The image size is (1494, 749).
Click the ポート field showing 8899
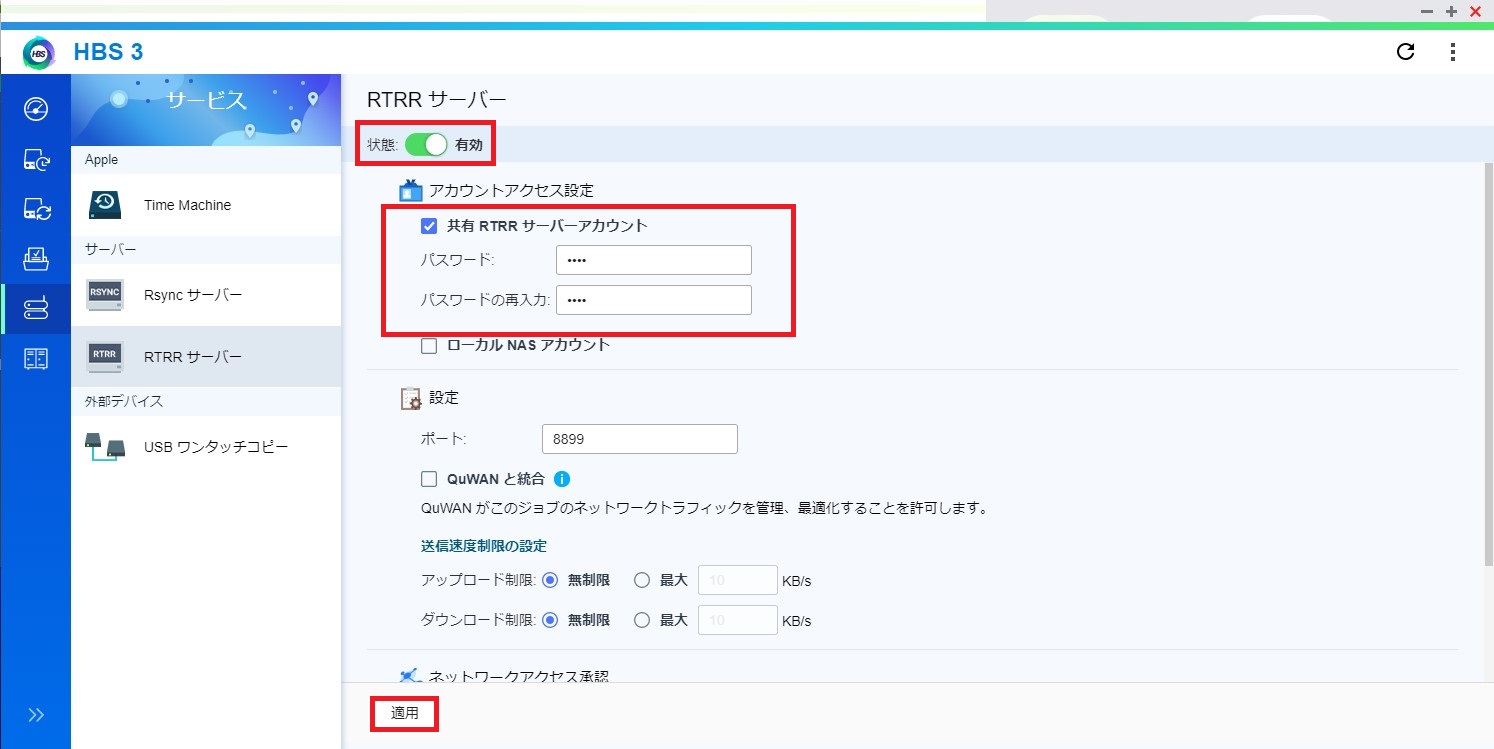coord(640,439)
